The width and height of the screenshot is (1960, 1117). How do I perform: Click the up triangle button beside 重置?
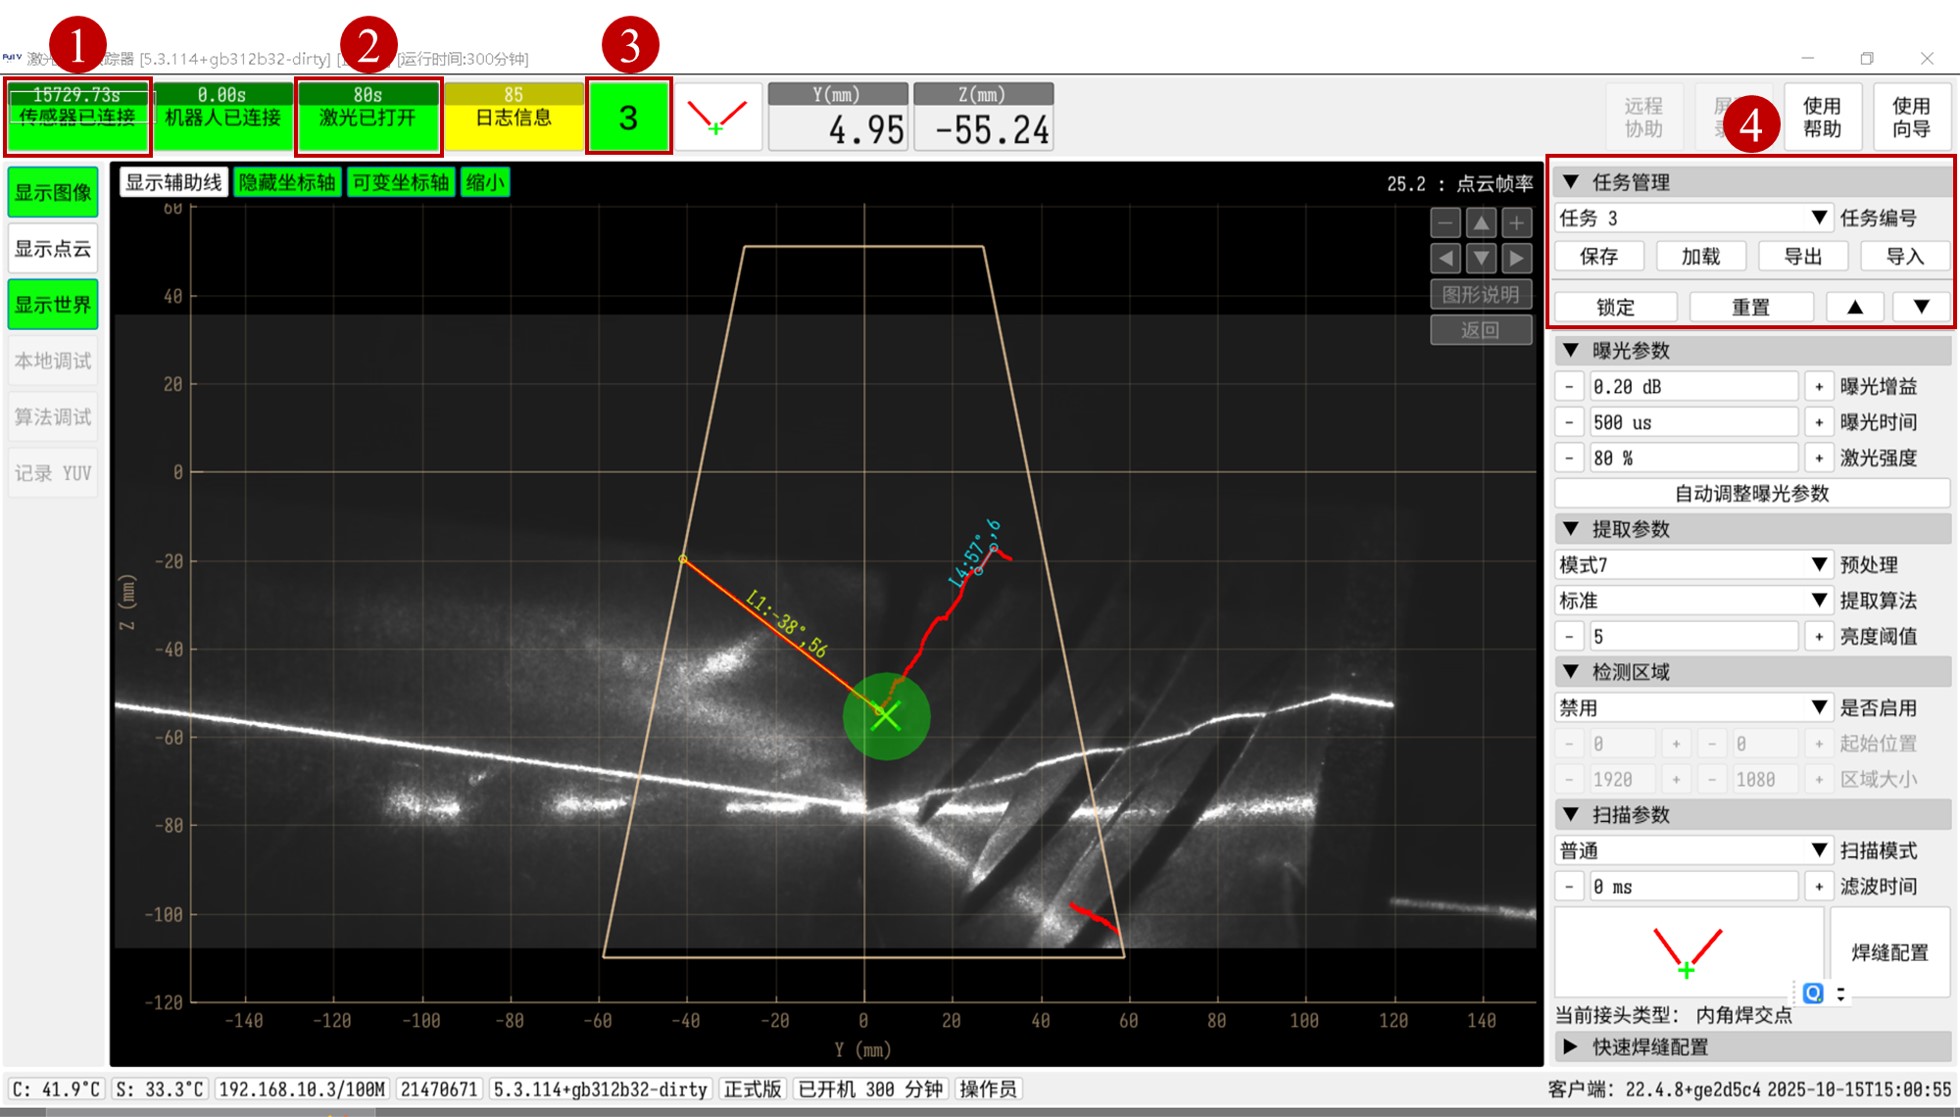[1854, 307]
